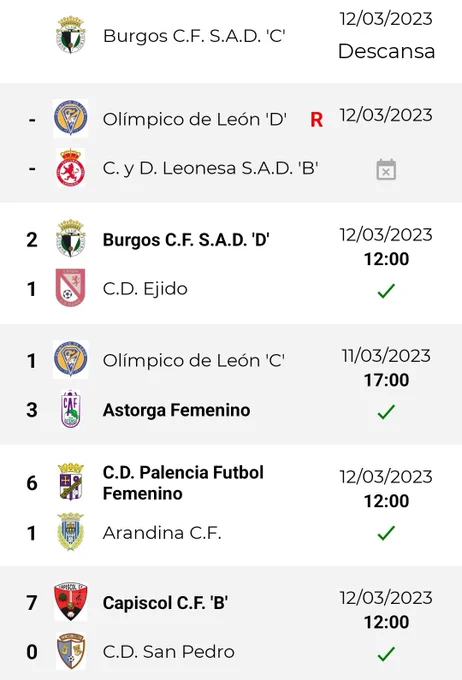Open the Astorga Femenino team link

(x=176, y=410)
